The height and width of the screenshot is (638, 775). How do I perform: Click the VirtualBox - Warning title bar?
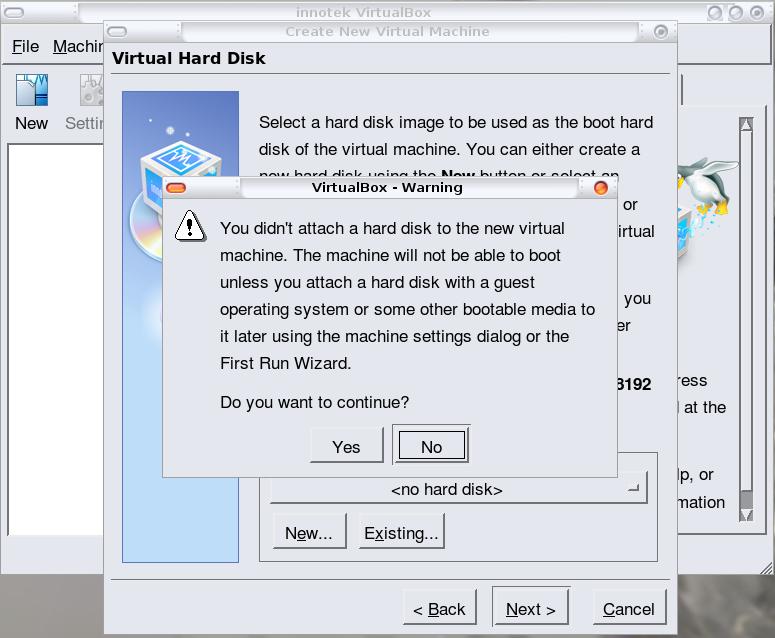pyautogui.click(x=388, y=188)
